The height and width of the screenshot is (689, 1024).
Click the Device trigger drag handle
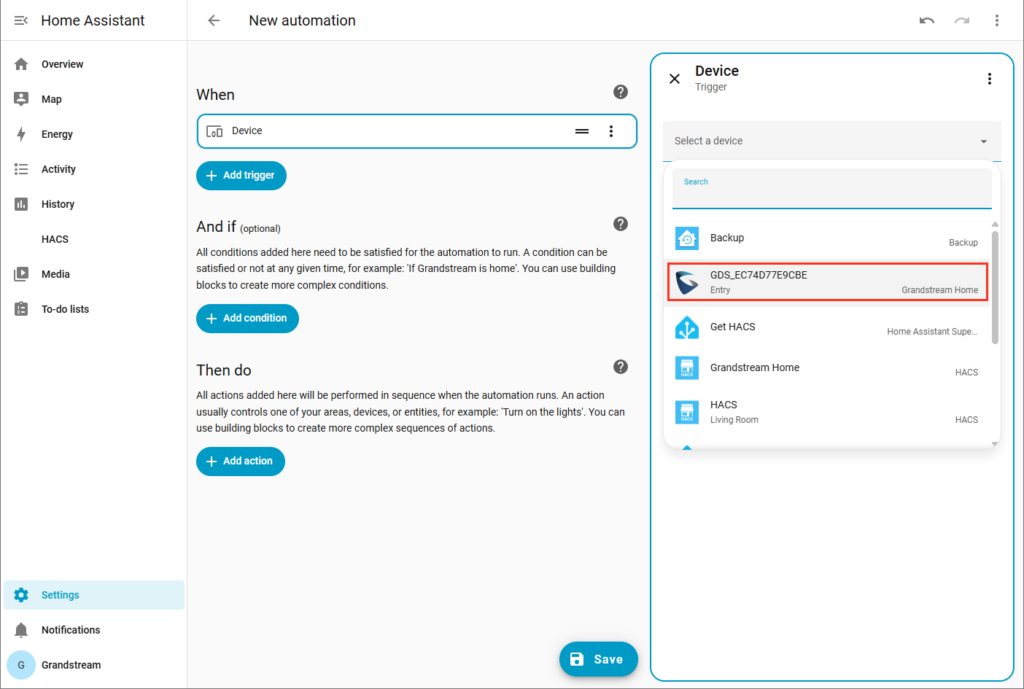pos(582,131)
